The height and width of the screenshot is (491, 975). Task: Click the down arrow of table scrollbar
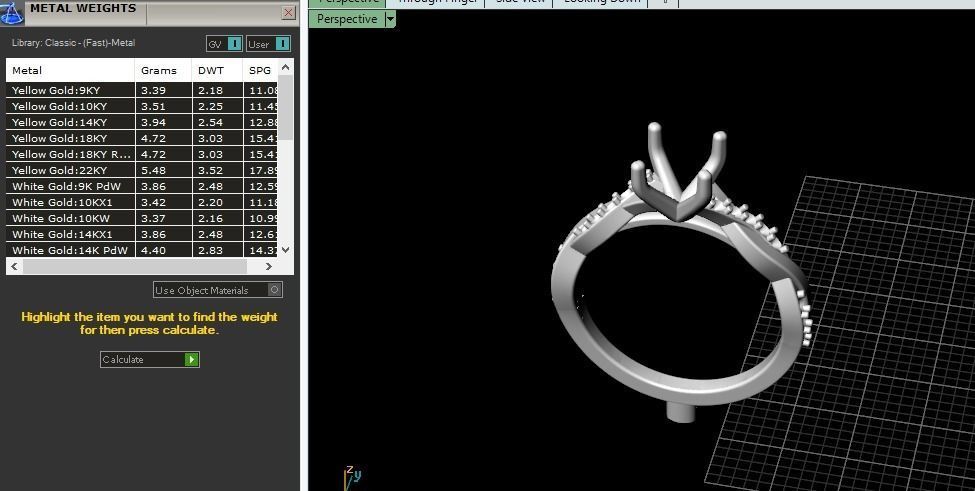pos(285,250)
